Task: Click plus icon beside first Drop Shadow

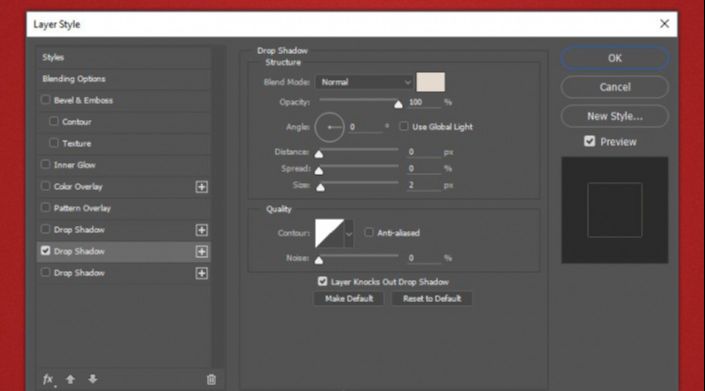Action: 201,230
